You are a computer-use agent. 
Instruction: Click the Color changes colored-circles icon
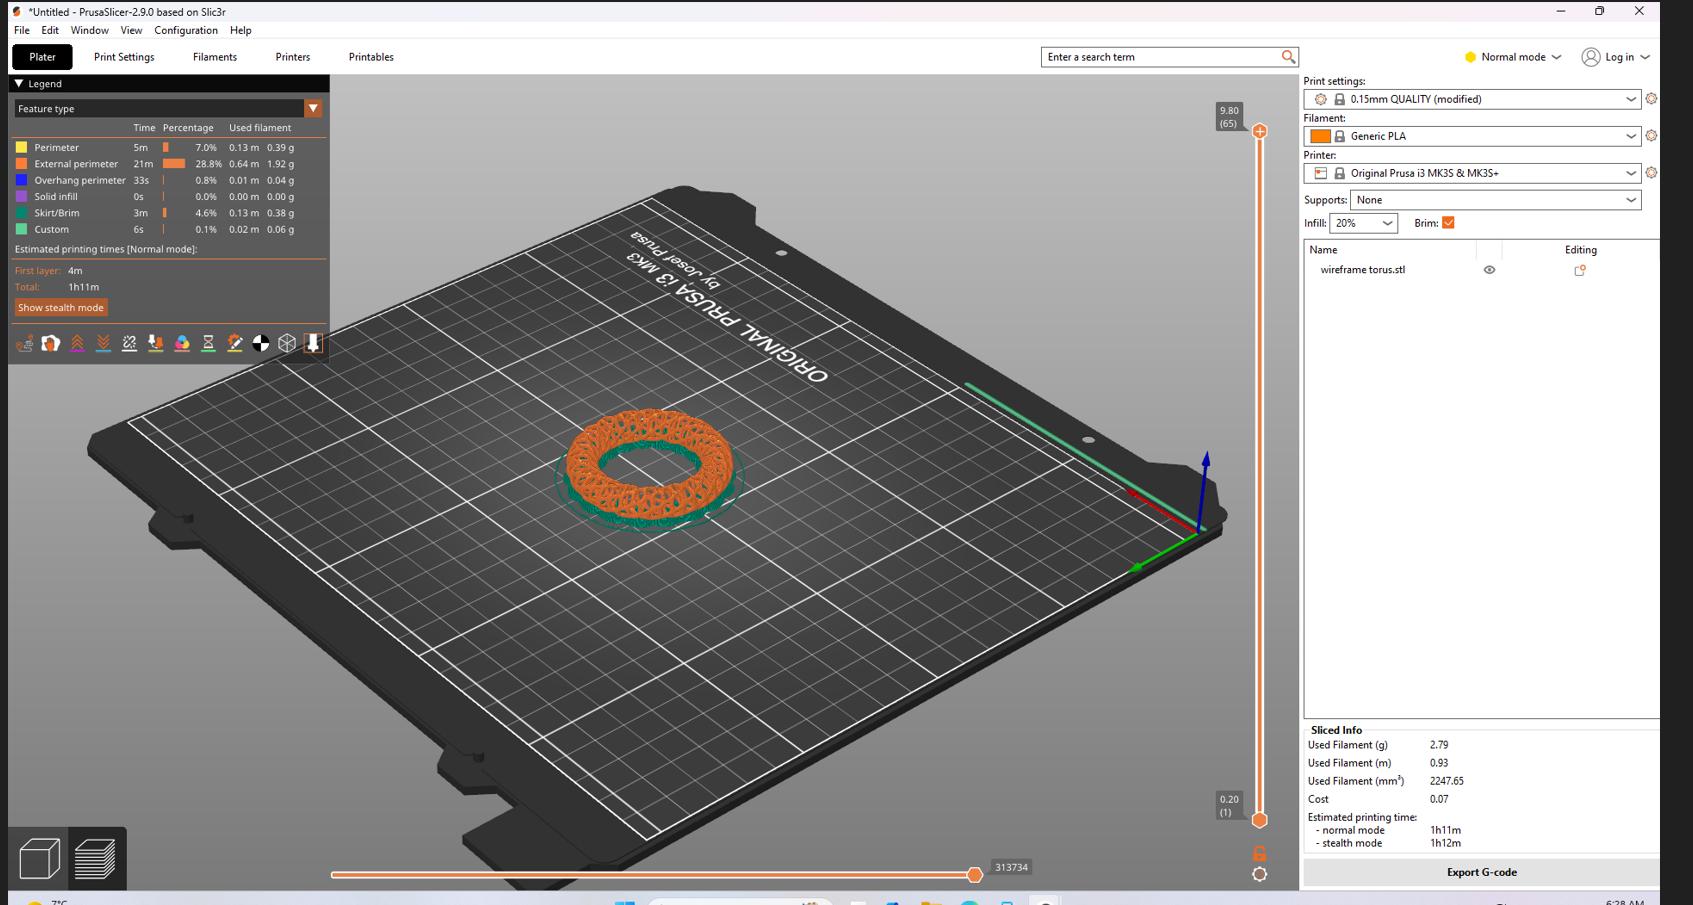click(182, 343)
